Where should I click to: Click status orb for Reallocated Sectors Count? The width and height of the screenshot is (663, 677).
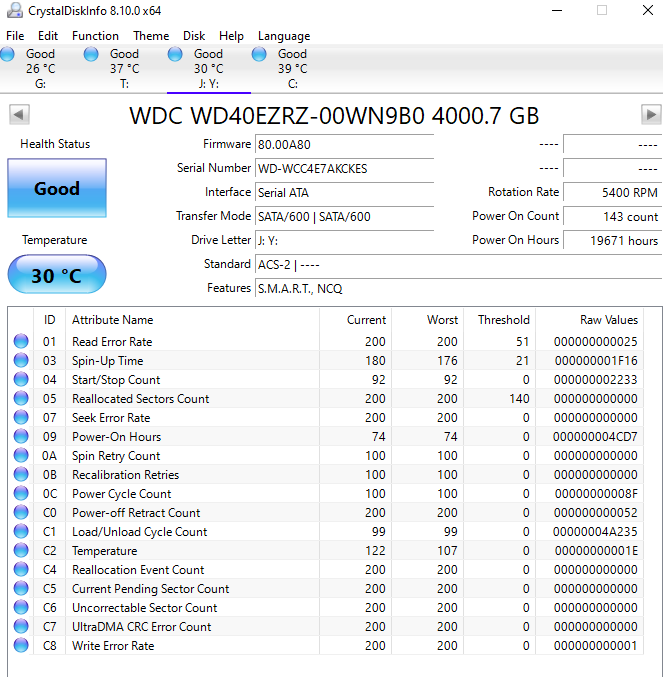(x=21, y=398)
